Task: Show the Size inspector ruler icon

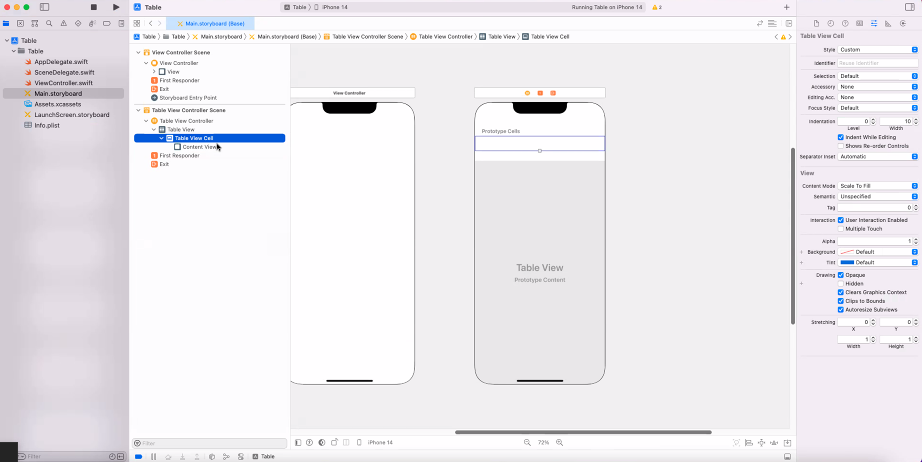Action: click(888, 24)
